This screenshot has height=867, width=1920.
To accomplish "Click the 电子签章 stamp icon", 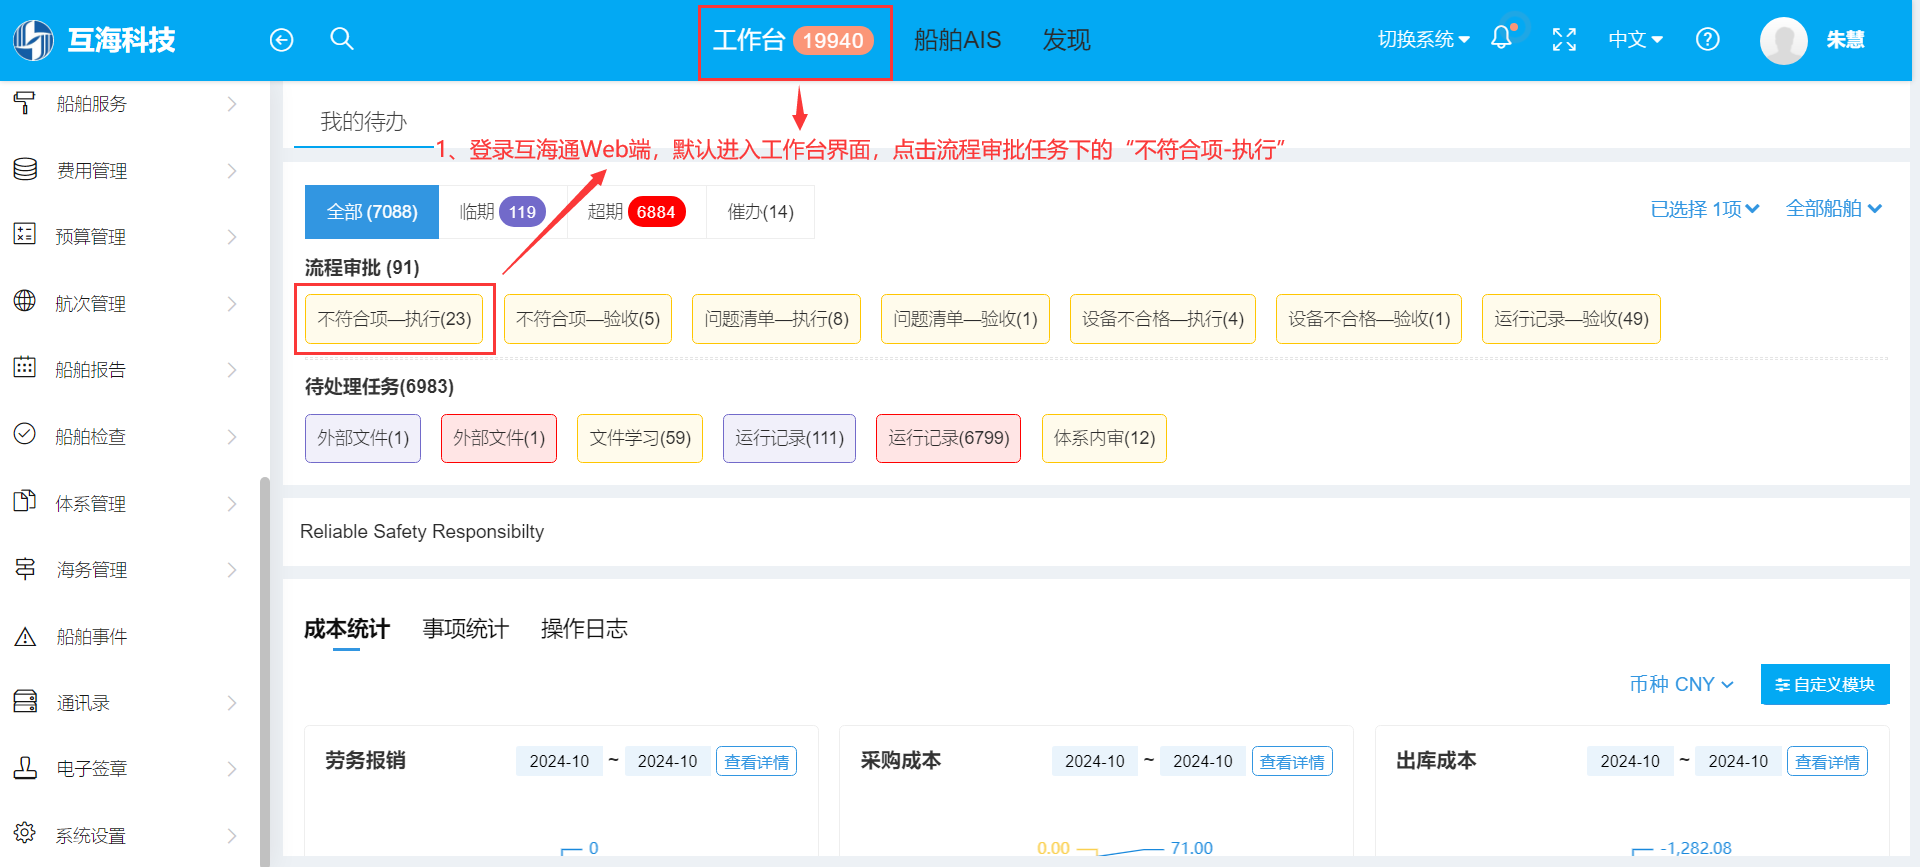I will (x=25, y=768).
